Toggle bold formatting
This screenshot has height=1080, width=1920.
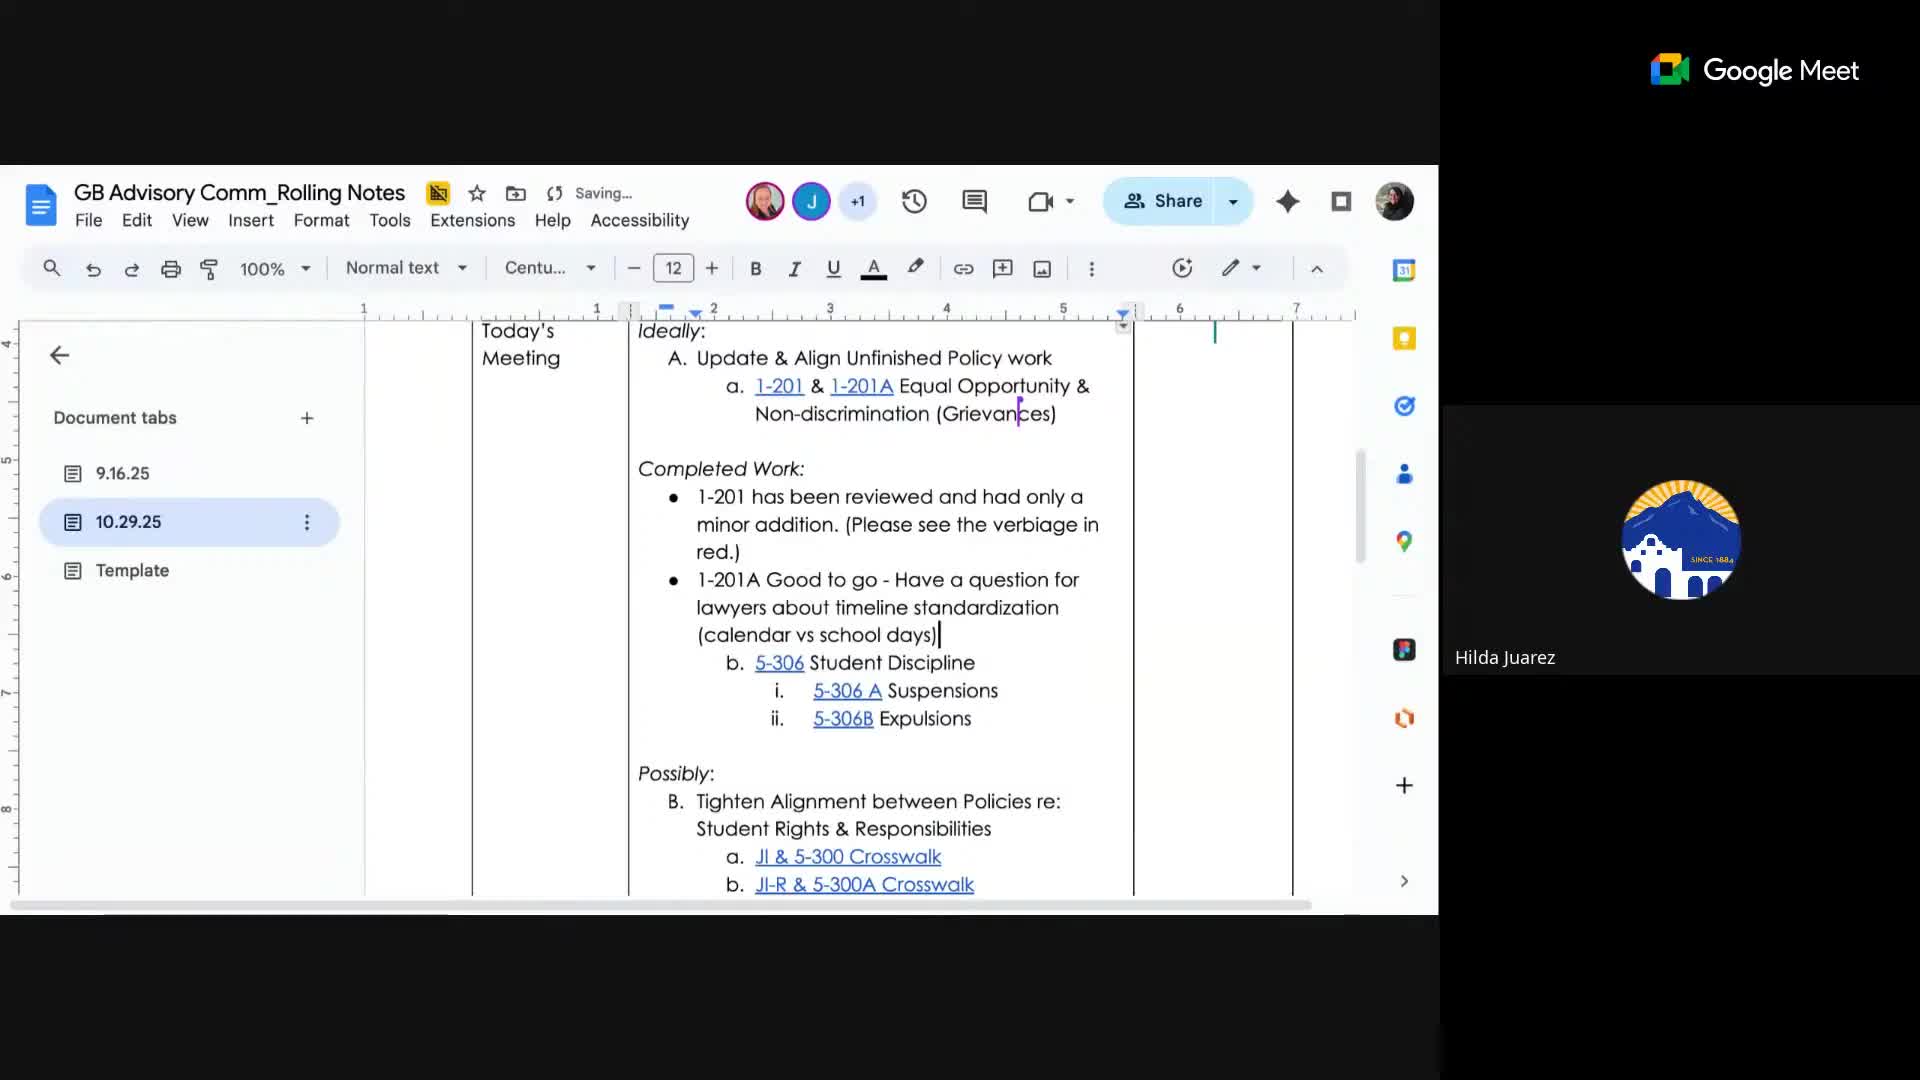point(756,269)
